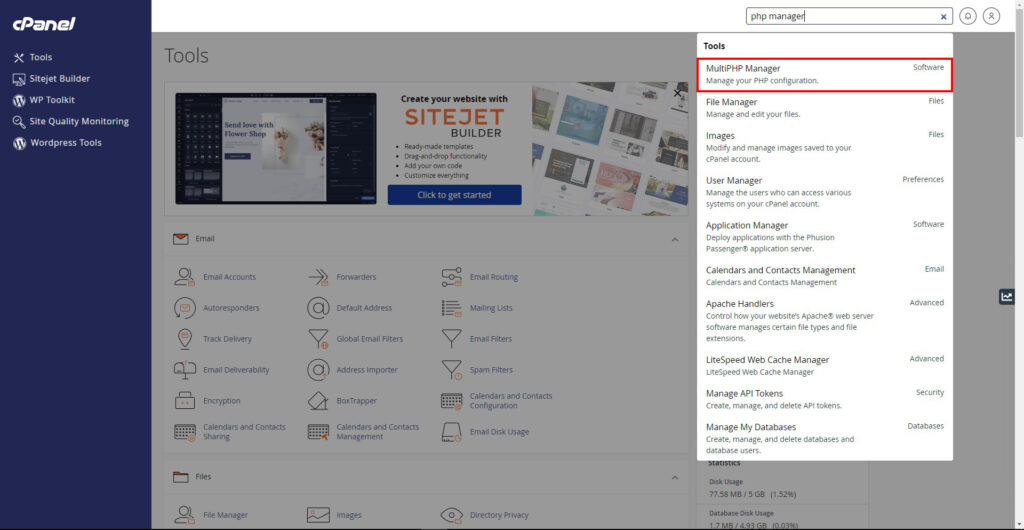Select Apache Handlers search result
This screenshot has width=1024, height=530.
tap(825, 321)
